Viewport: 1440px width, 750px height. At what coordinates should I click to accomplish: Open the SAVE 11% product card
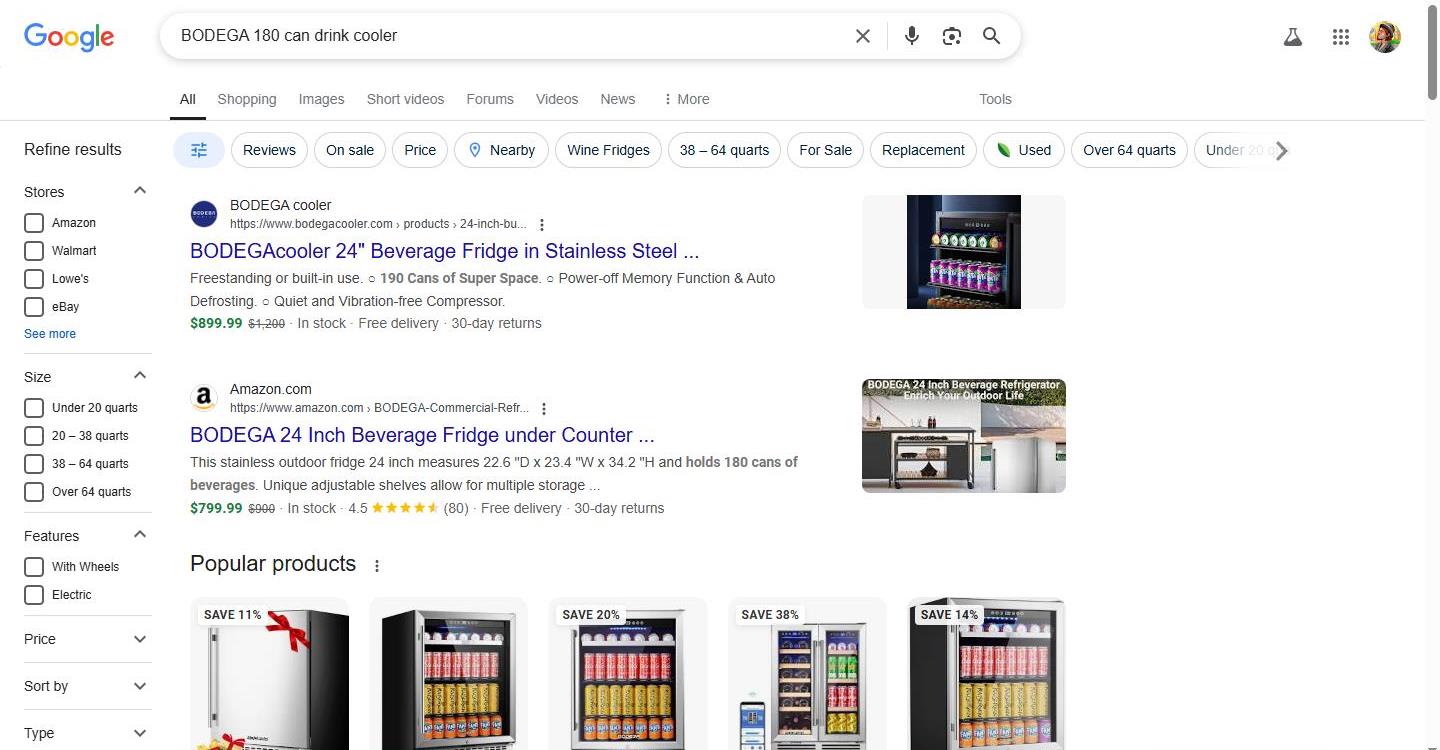[270, 674]
